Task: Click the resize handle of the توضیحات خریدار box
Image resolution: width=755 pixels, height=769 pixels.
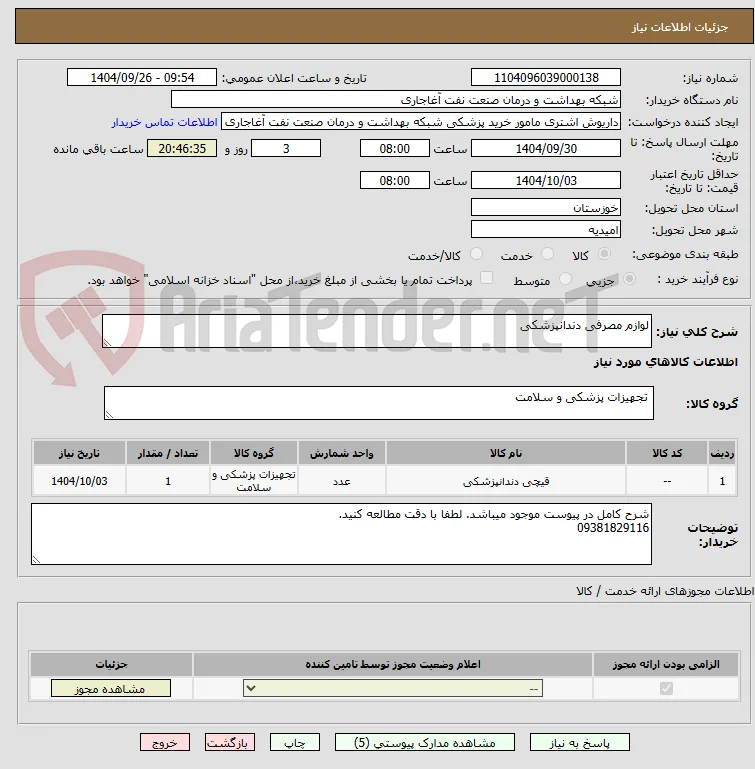Action: click(x=37, y=560)
